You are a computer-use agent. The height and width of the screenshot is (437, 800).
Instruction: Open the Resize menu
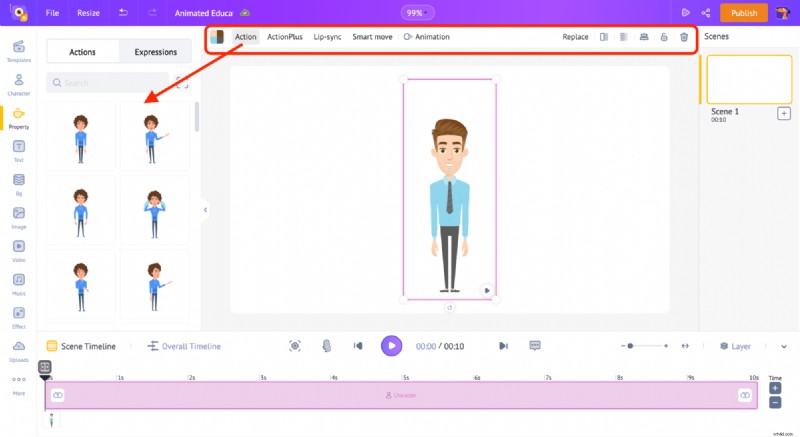click(88, 13)
